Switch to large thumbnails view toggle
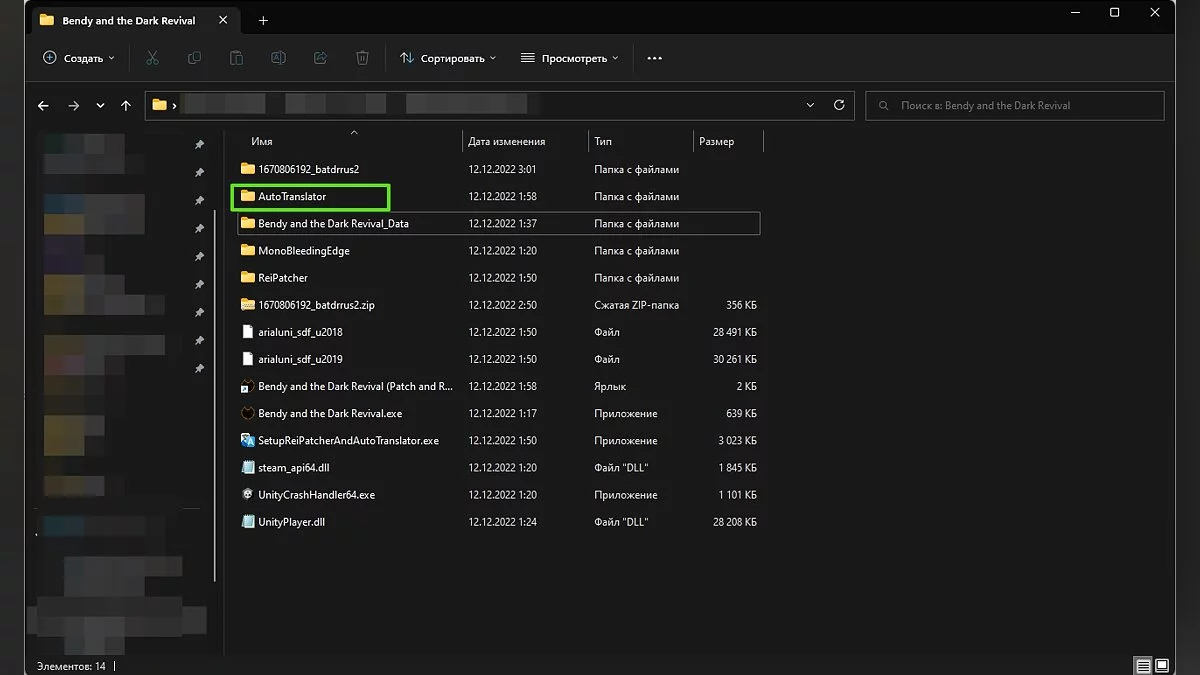 [x=1162, y=665]
